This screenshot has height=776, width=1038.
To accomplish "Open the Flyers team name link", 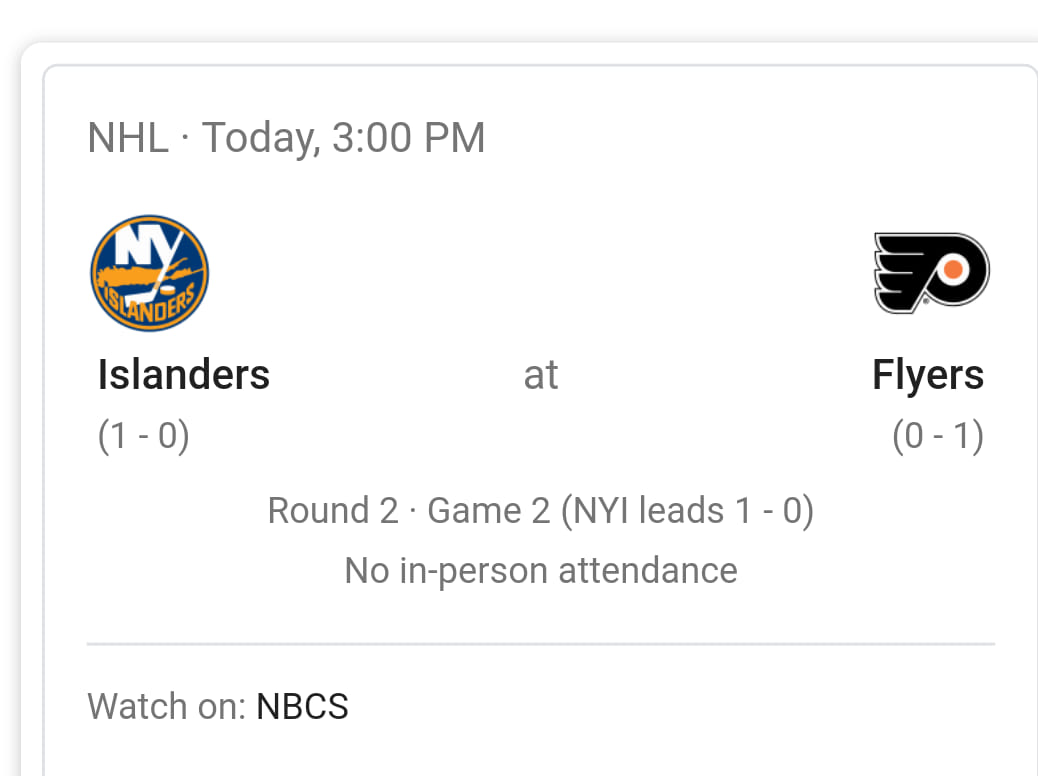I will click(928, 376).
